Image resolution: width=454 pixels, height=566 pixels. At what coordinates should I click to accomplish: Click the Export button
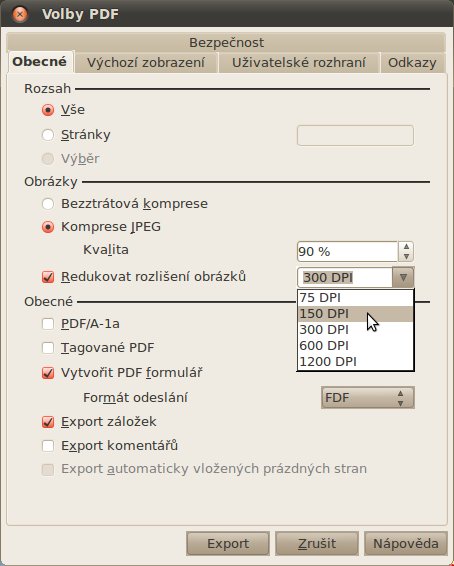coord(228,543)
